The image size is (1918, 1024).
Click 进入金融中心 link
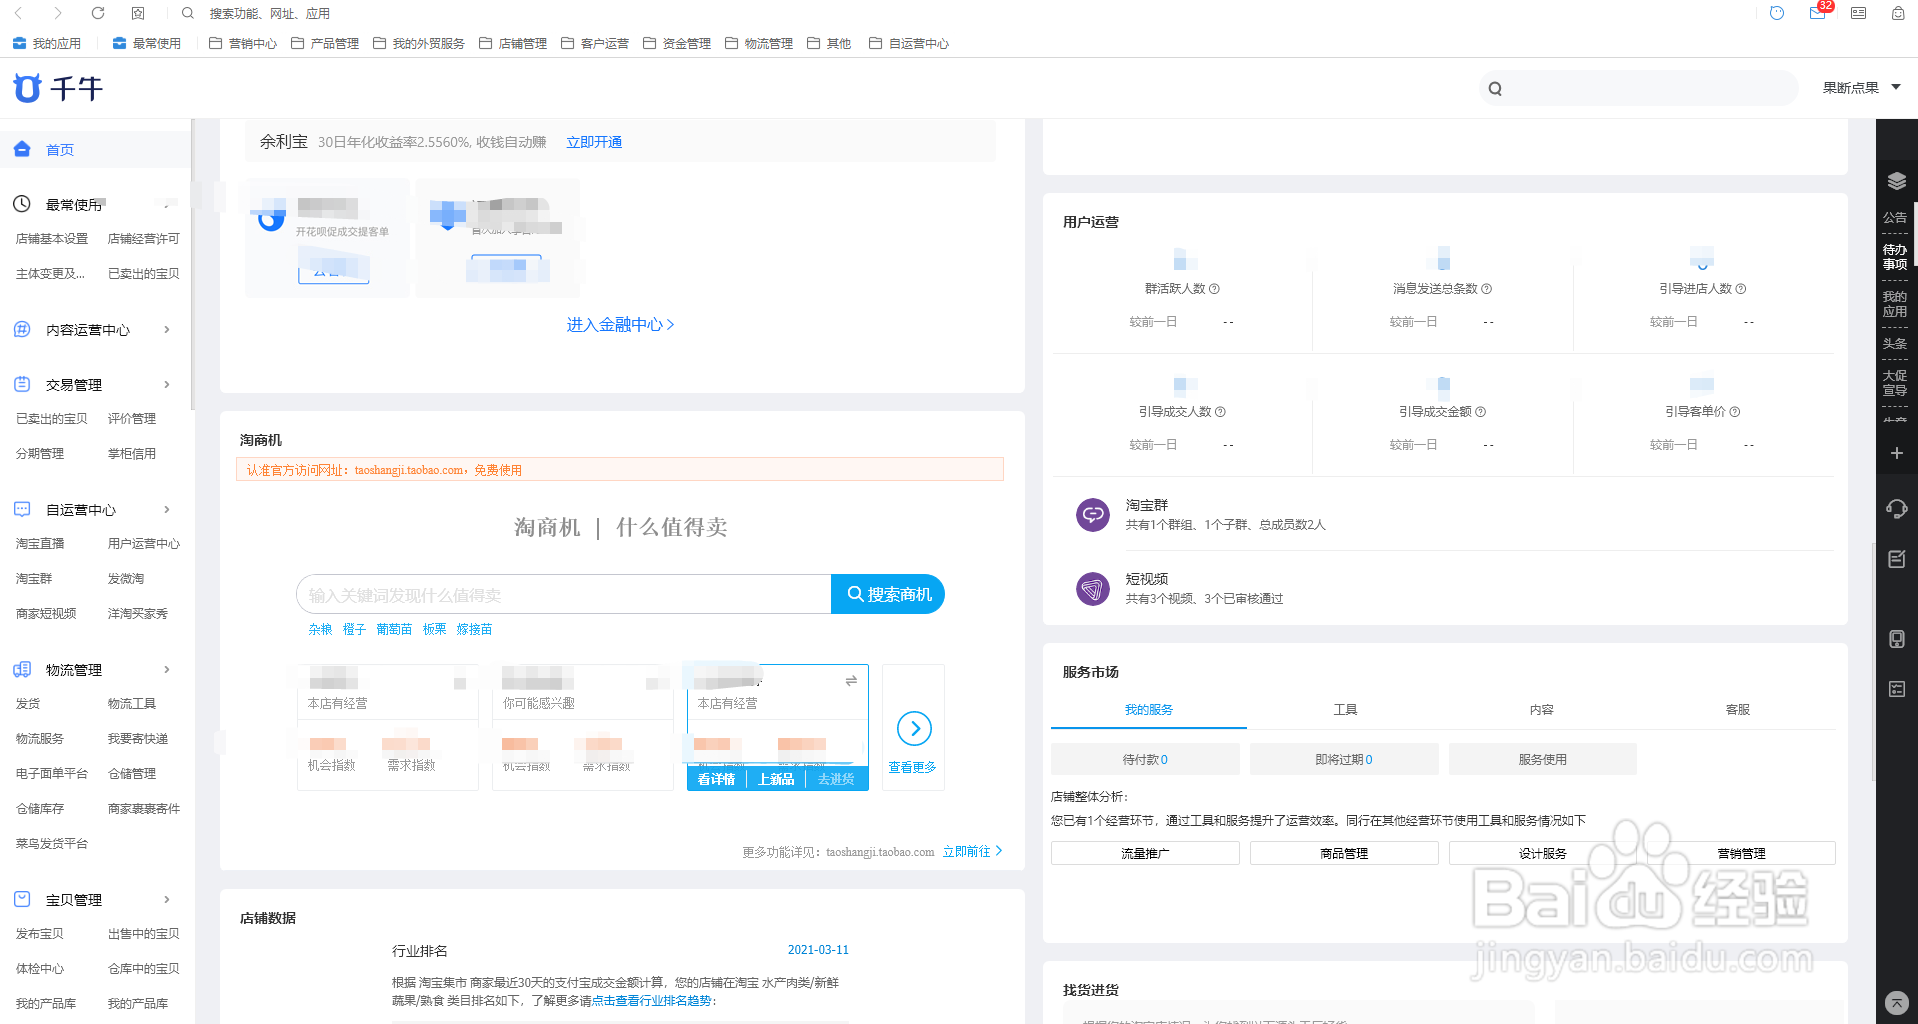click(x=620, y=324)
